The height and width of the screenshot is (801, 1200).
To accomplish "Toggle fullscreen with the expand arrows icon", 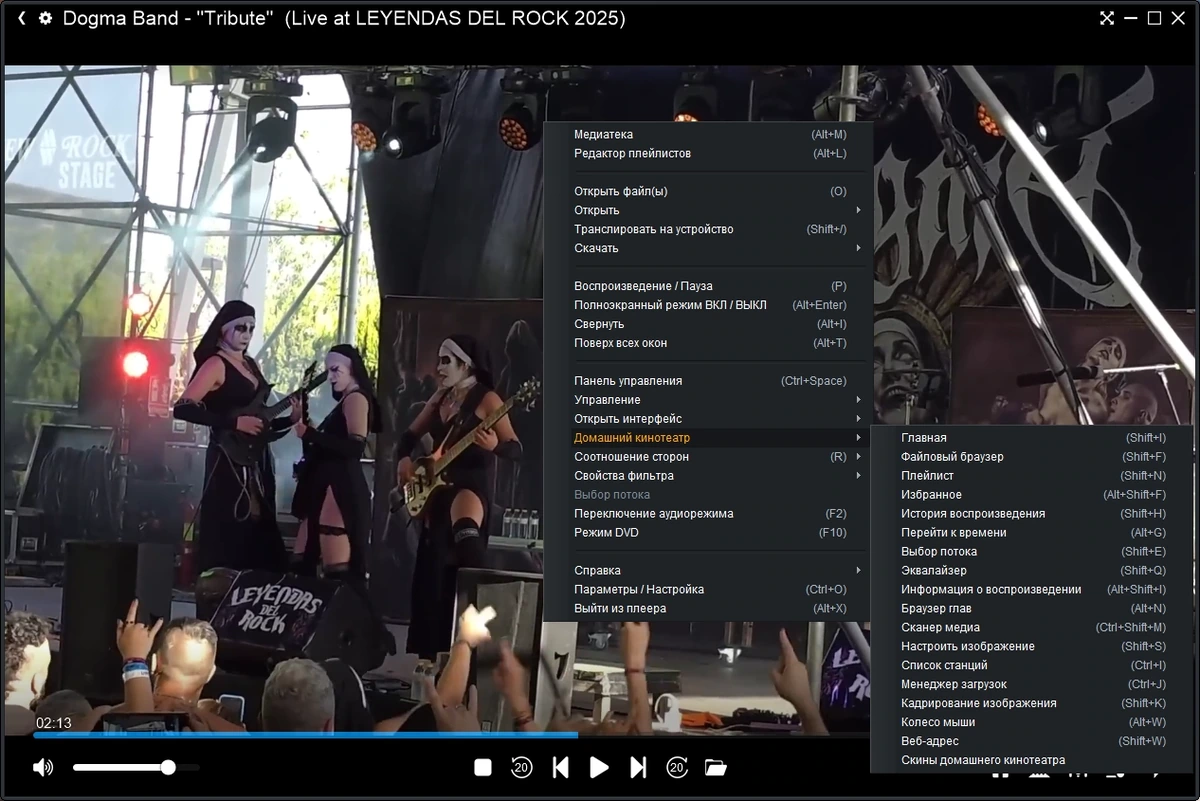I will click(1107, 18).
